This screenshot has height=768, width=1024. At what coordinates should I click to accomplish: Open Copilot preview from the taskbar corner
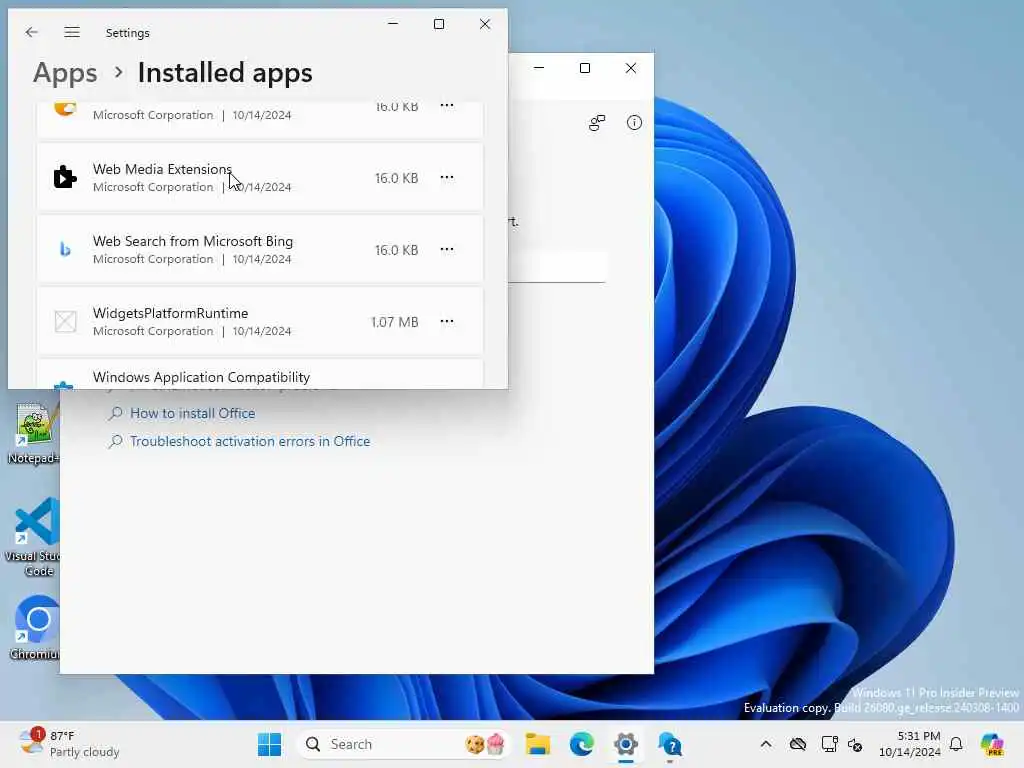click(x=992, y=744)
